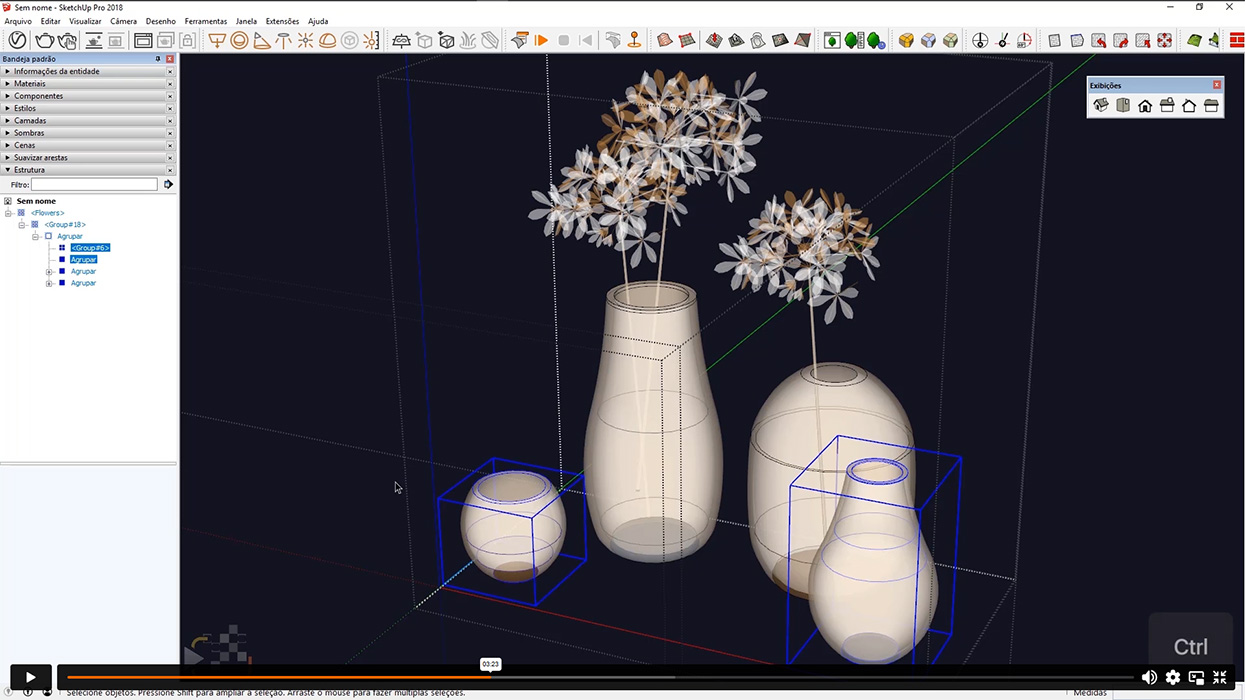Open the Câmera menu
The width and height of the screenshot is (1245, 700).
[x=123, y=21]
